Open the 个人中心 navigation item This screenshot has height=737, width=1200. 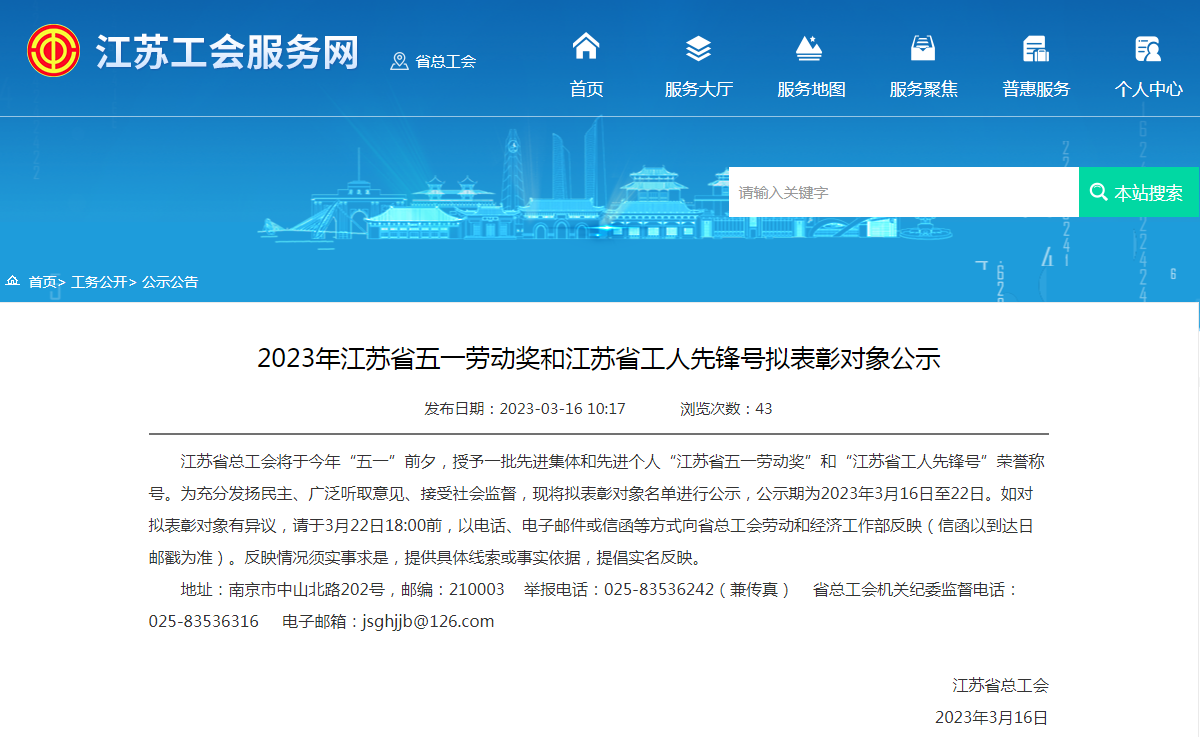pyautogui.click(x=1149, y=89)
